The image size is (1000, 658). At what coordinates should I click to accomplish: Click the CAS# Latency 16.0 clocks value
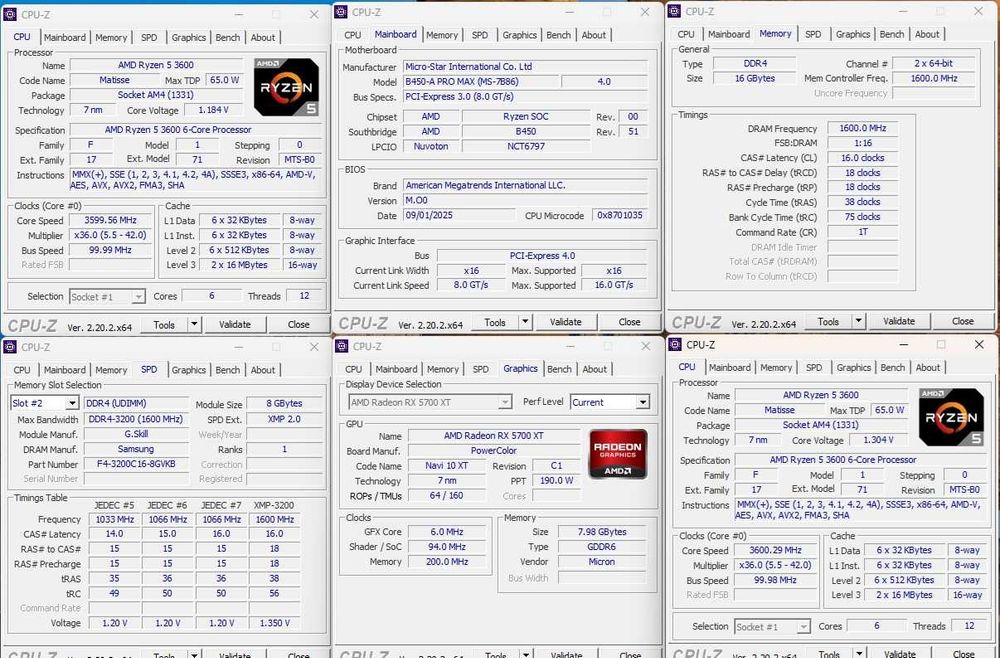pyautogui.click(x=862, y=157)
